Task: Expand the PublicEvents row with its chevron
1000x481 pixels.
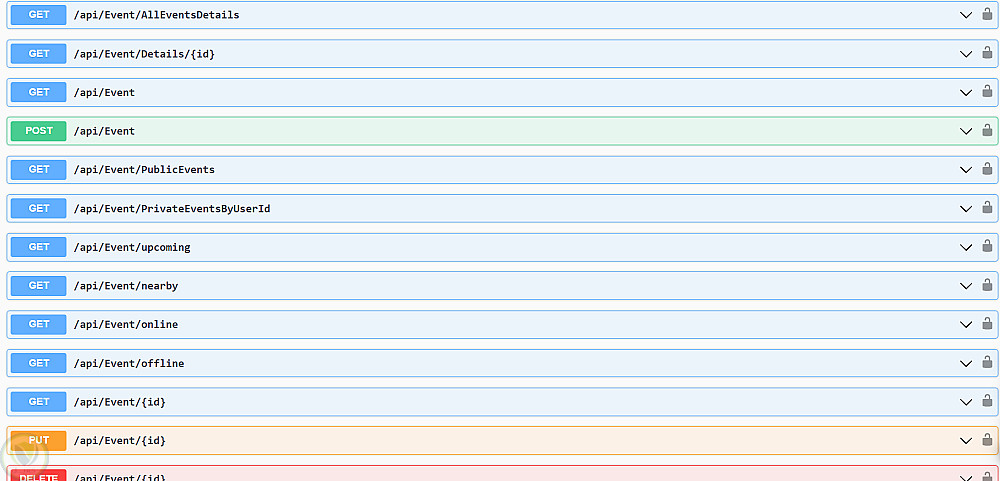Action: tap(966, 170)
